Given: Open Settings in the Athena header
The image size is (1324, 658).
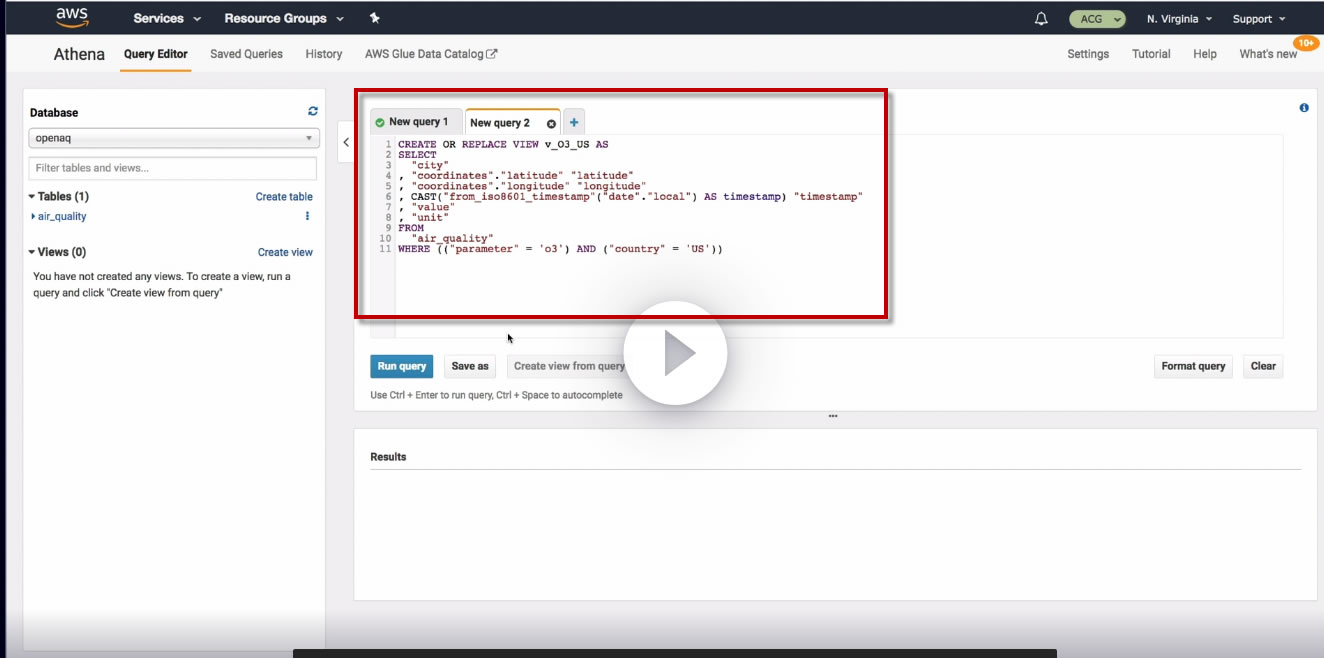Looking at the screenshot, I should click(x=1088, y=54).
